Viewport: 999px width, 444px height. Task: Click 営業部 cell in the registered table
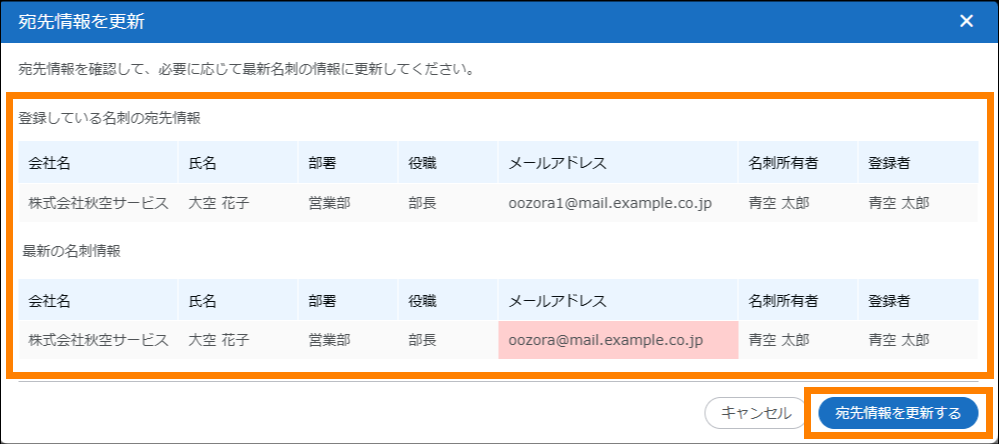pyautogui.click(x=329, y=203)
